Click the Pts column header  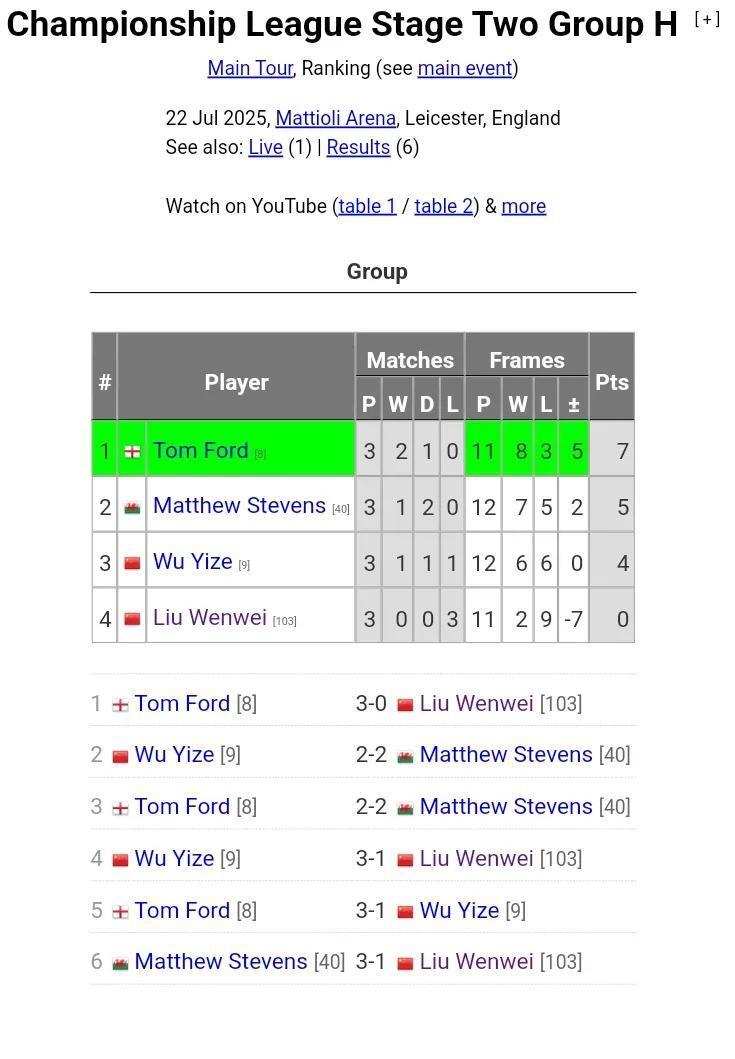click(611, 382)
